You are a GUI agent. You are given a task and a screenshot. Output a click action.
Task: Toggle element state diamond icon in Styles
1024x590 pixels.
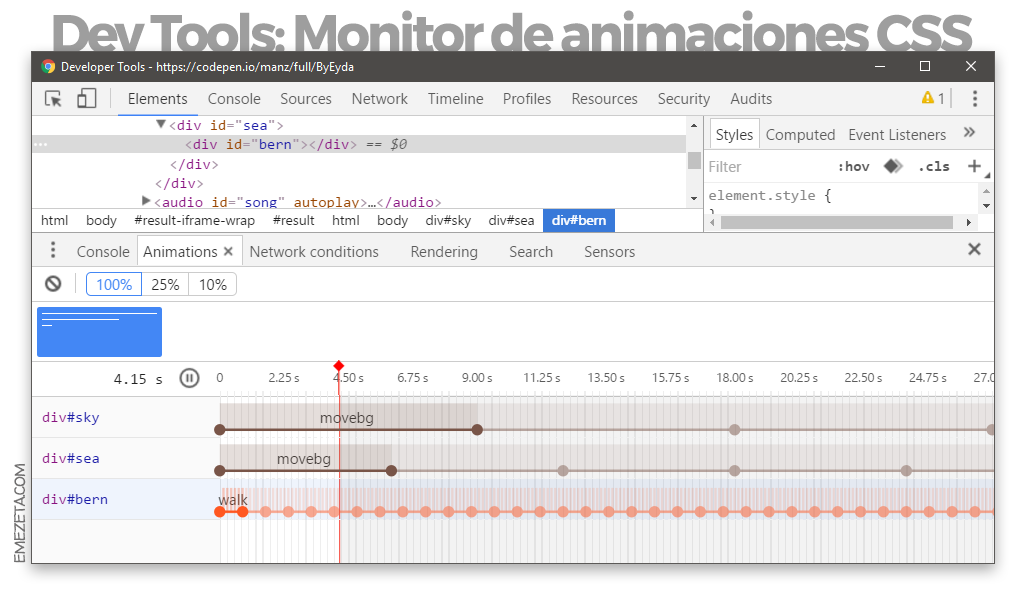click(x=893, y=166)
